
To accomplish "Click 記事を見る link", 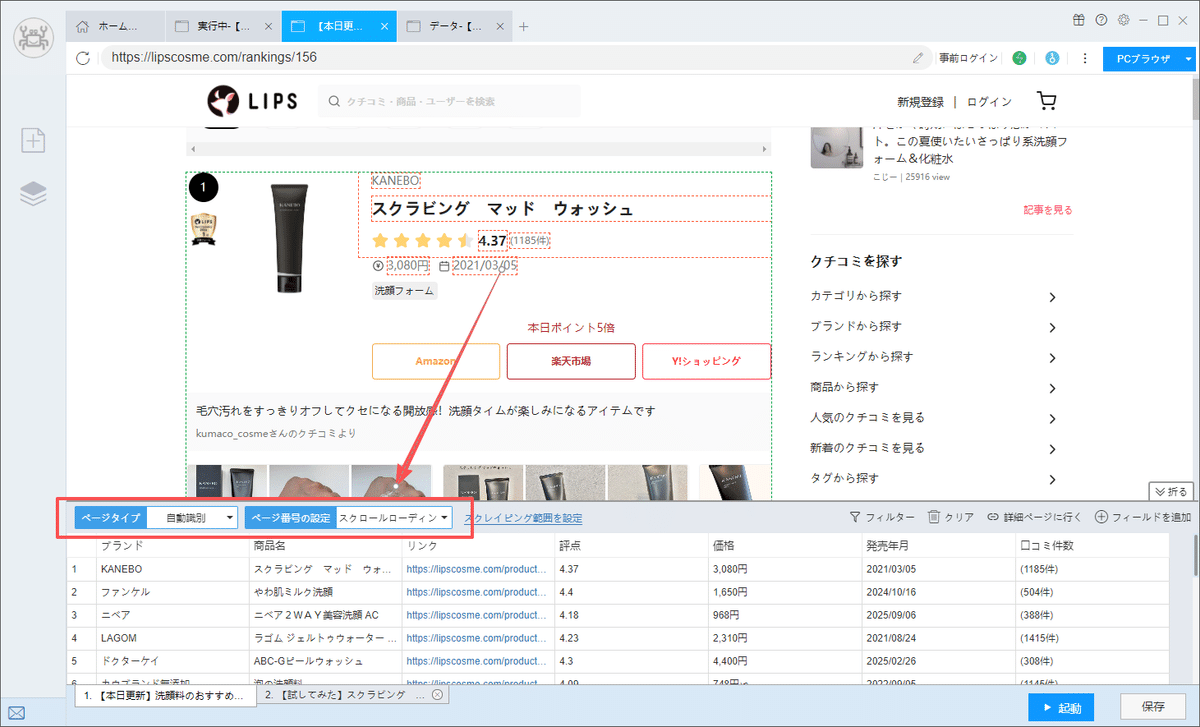I will point(1047,210).
